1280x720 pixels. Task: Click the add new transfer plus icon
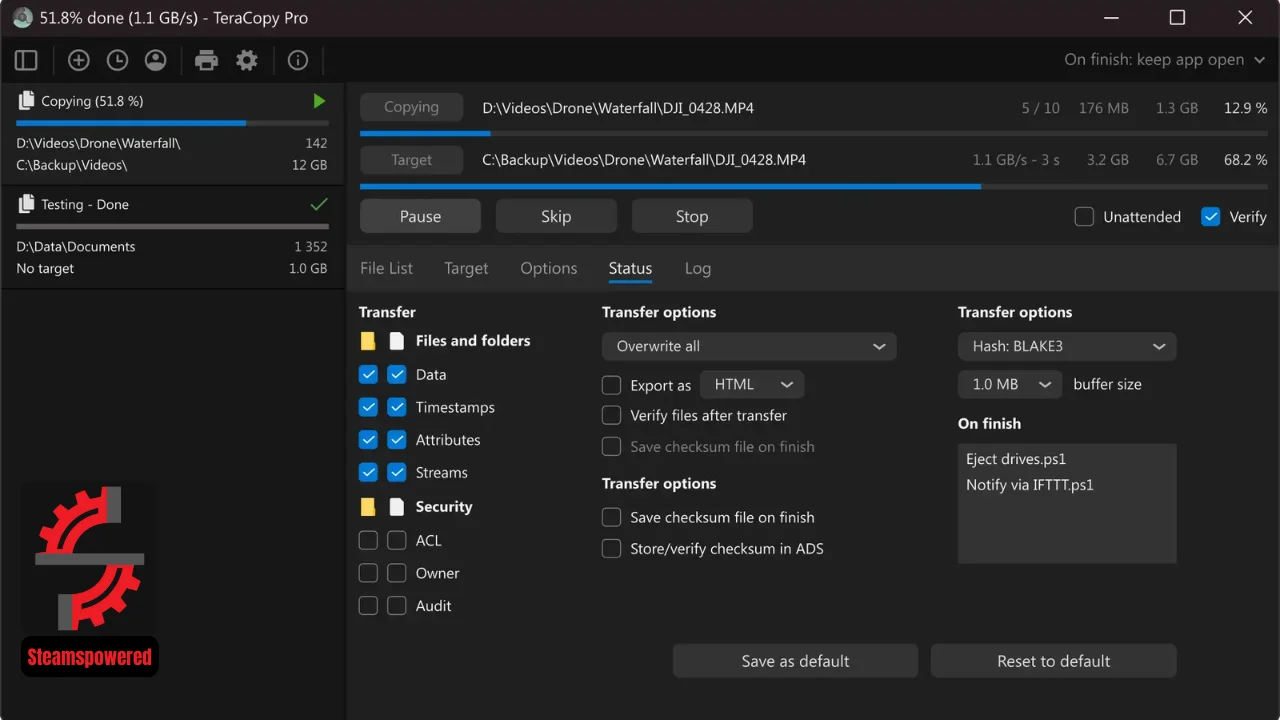tap(78, 61)
